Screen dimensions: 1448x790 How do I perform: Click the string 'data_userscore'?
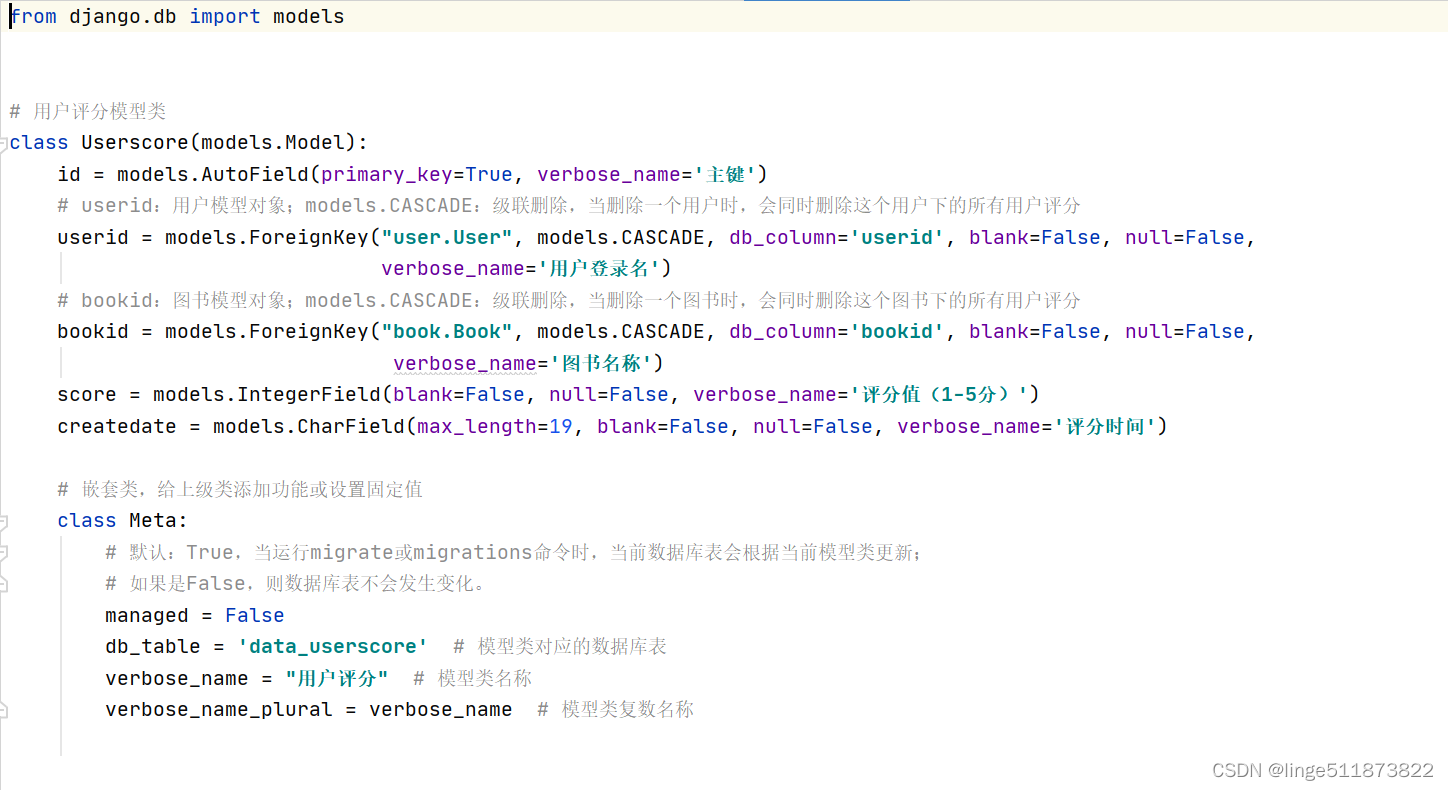[333, 646]
